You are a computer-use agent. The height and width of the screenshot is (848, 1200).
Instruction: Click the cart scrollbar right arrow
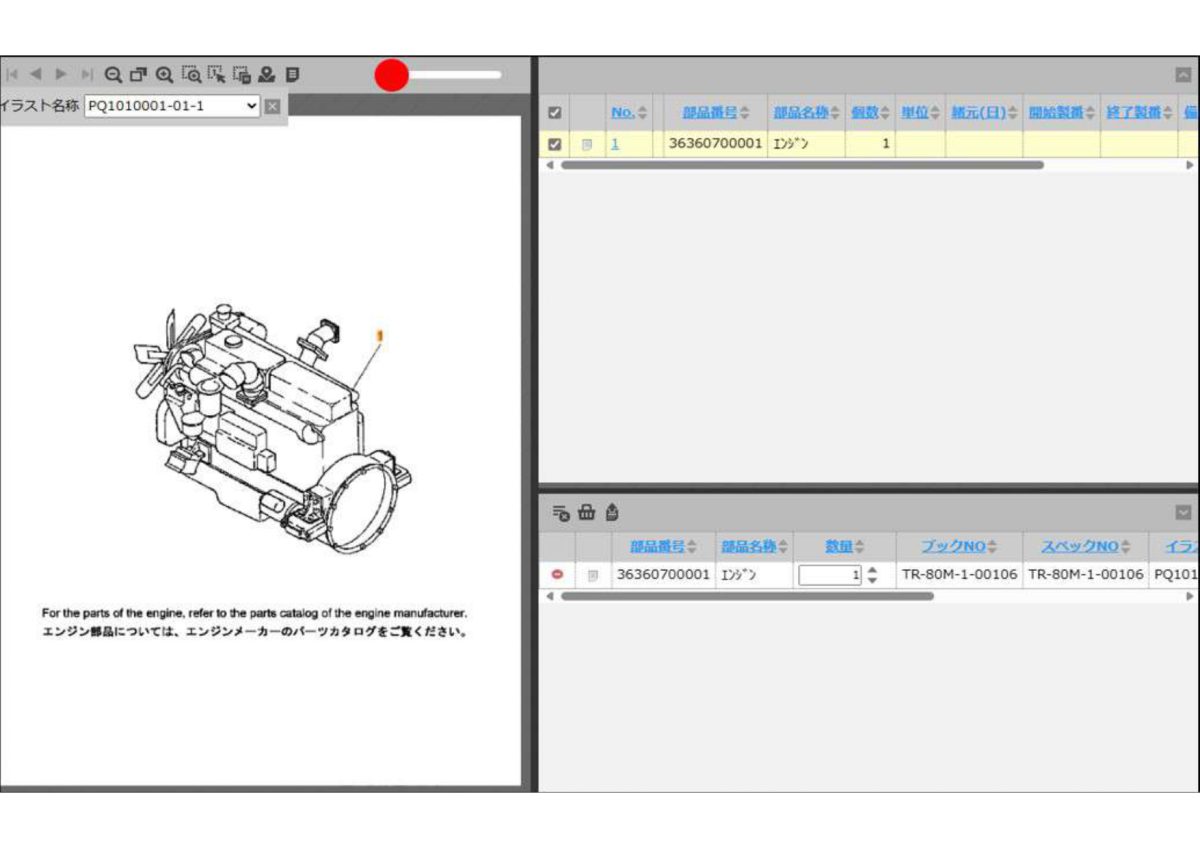click(1190, 596)
